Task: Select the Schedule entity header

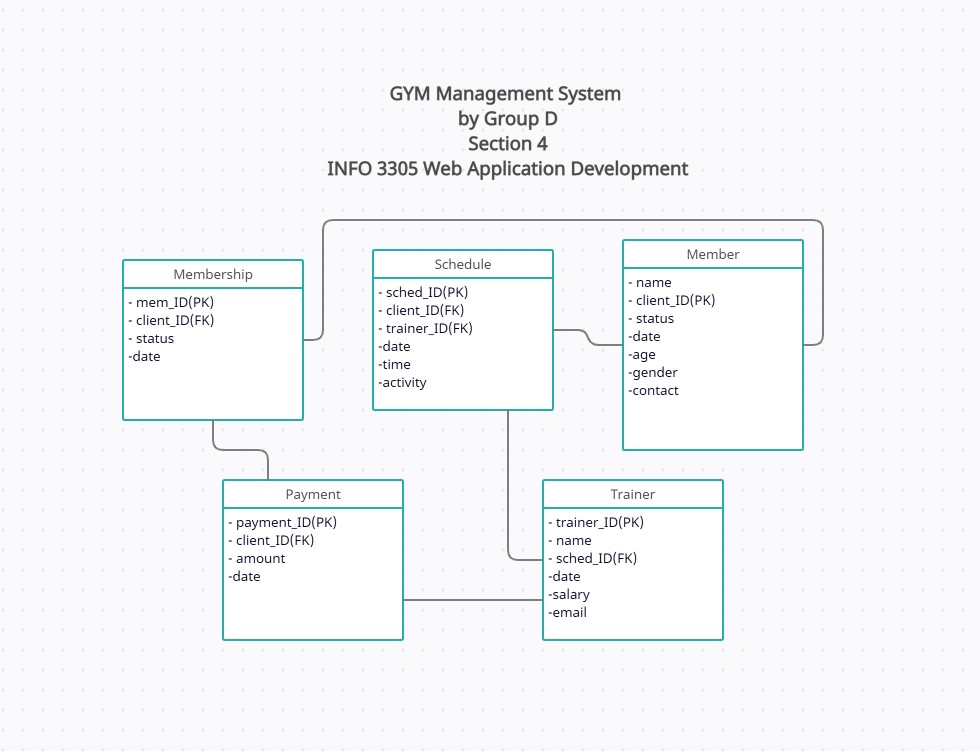Action: (x=463, y=264)
